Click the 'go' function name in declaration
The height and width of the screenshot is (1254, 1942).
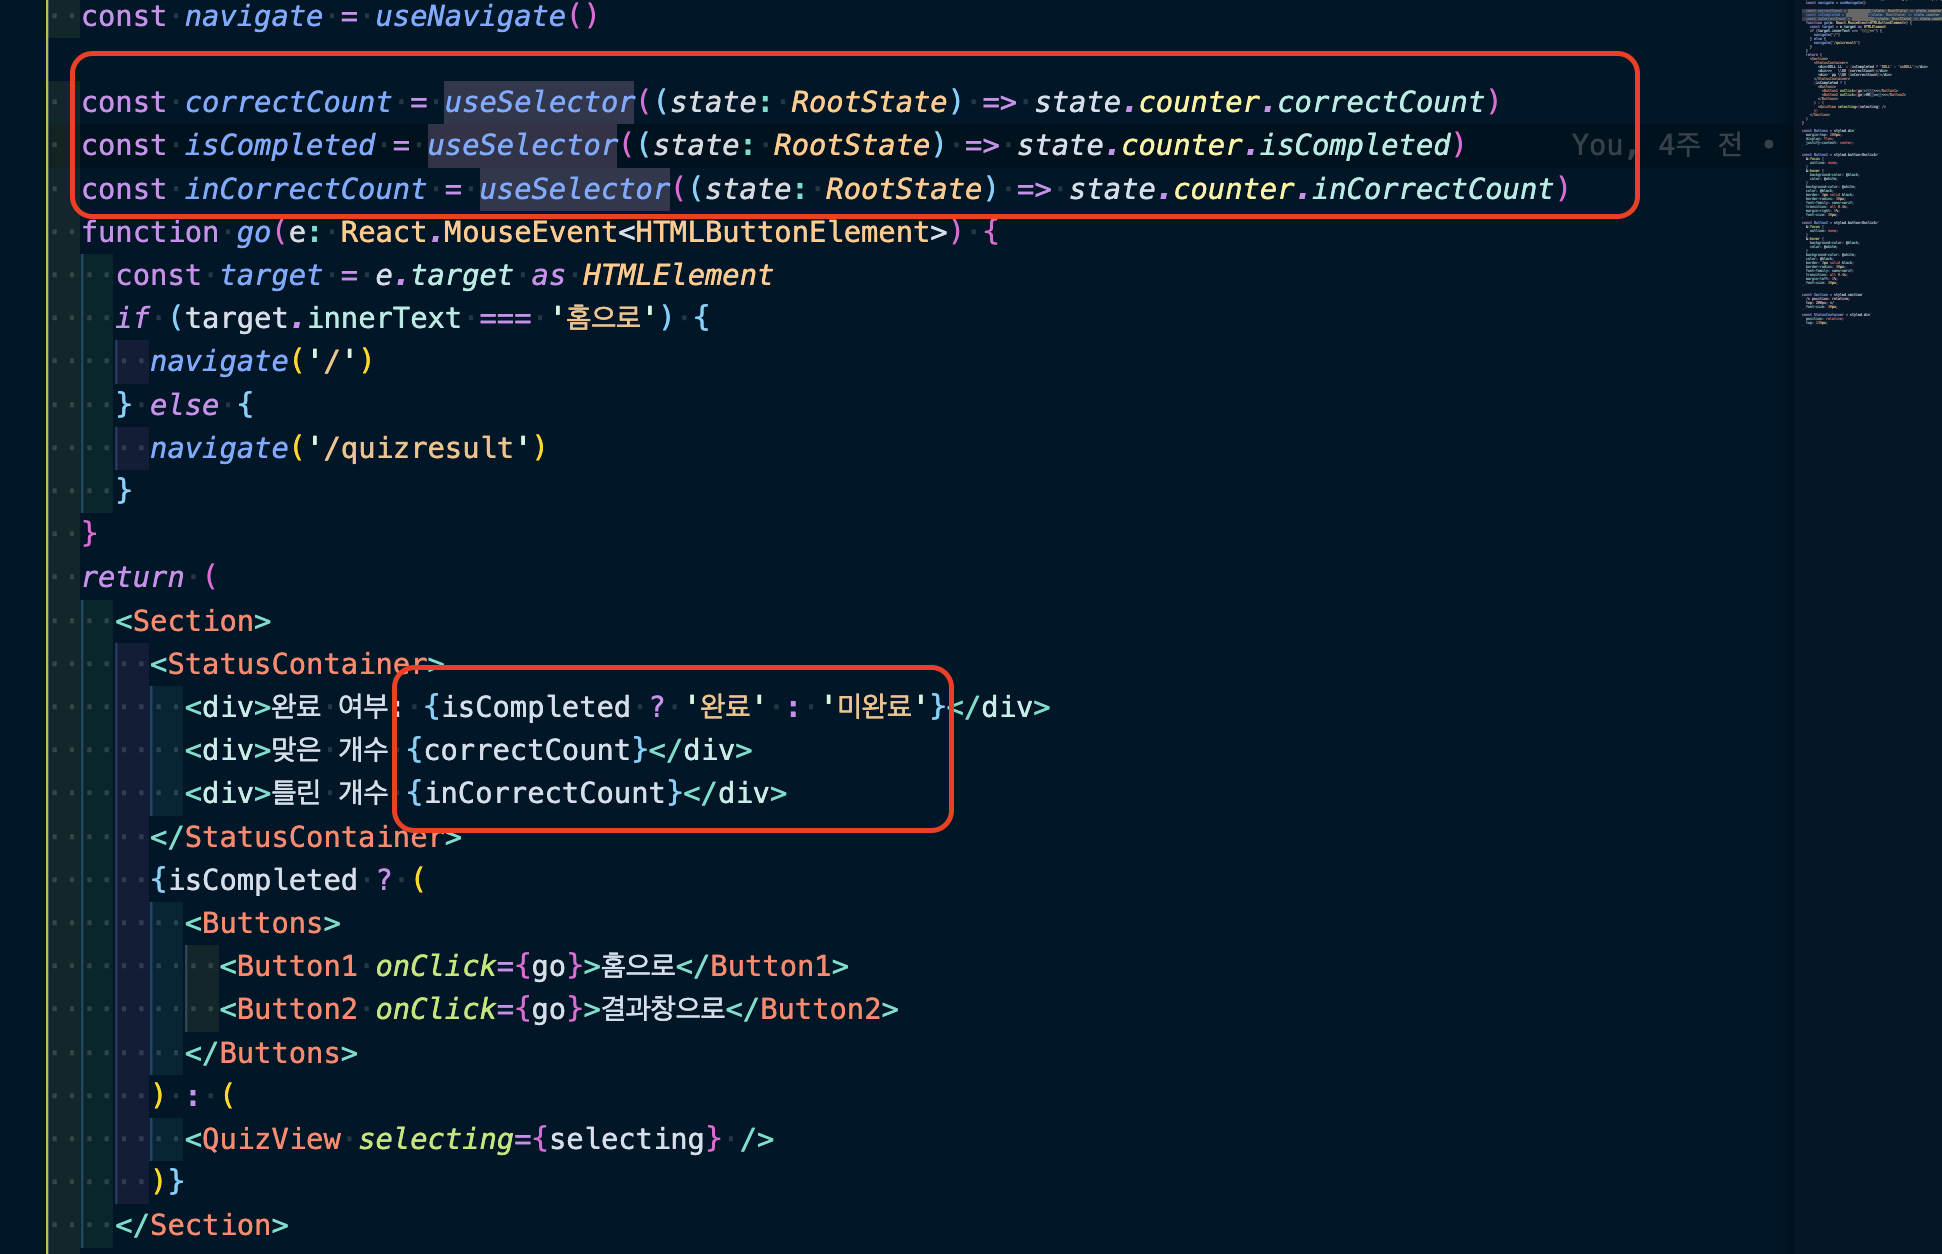253,233
